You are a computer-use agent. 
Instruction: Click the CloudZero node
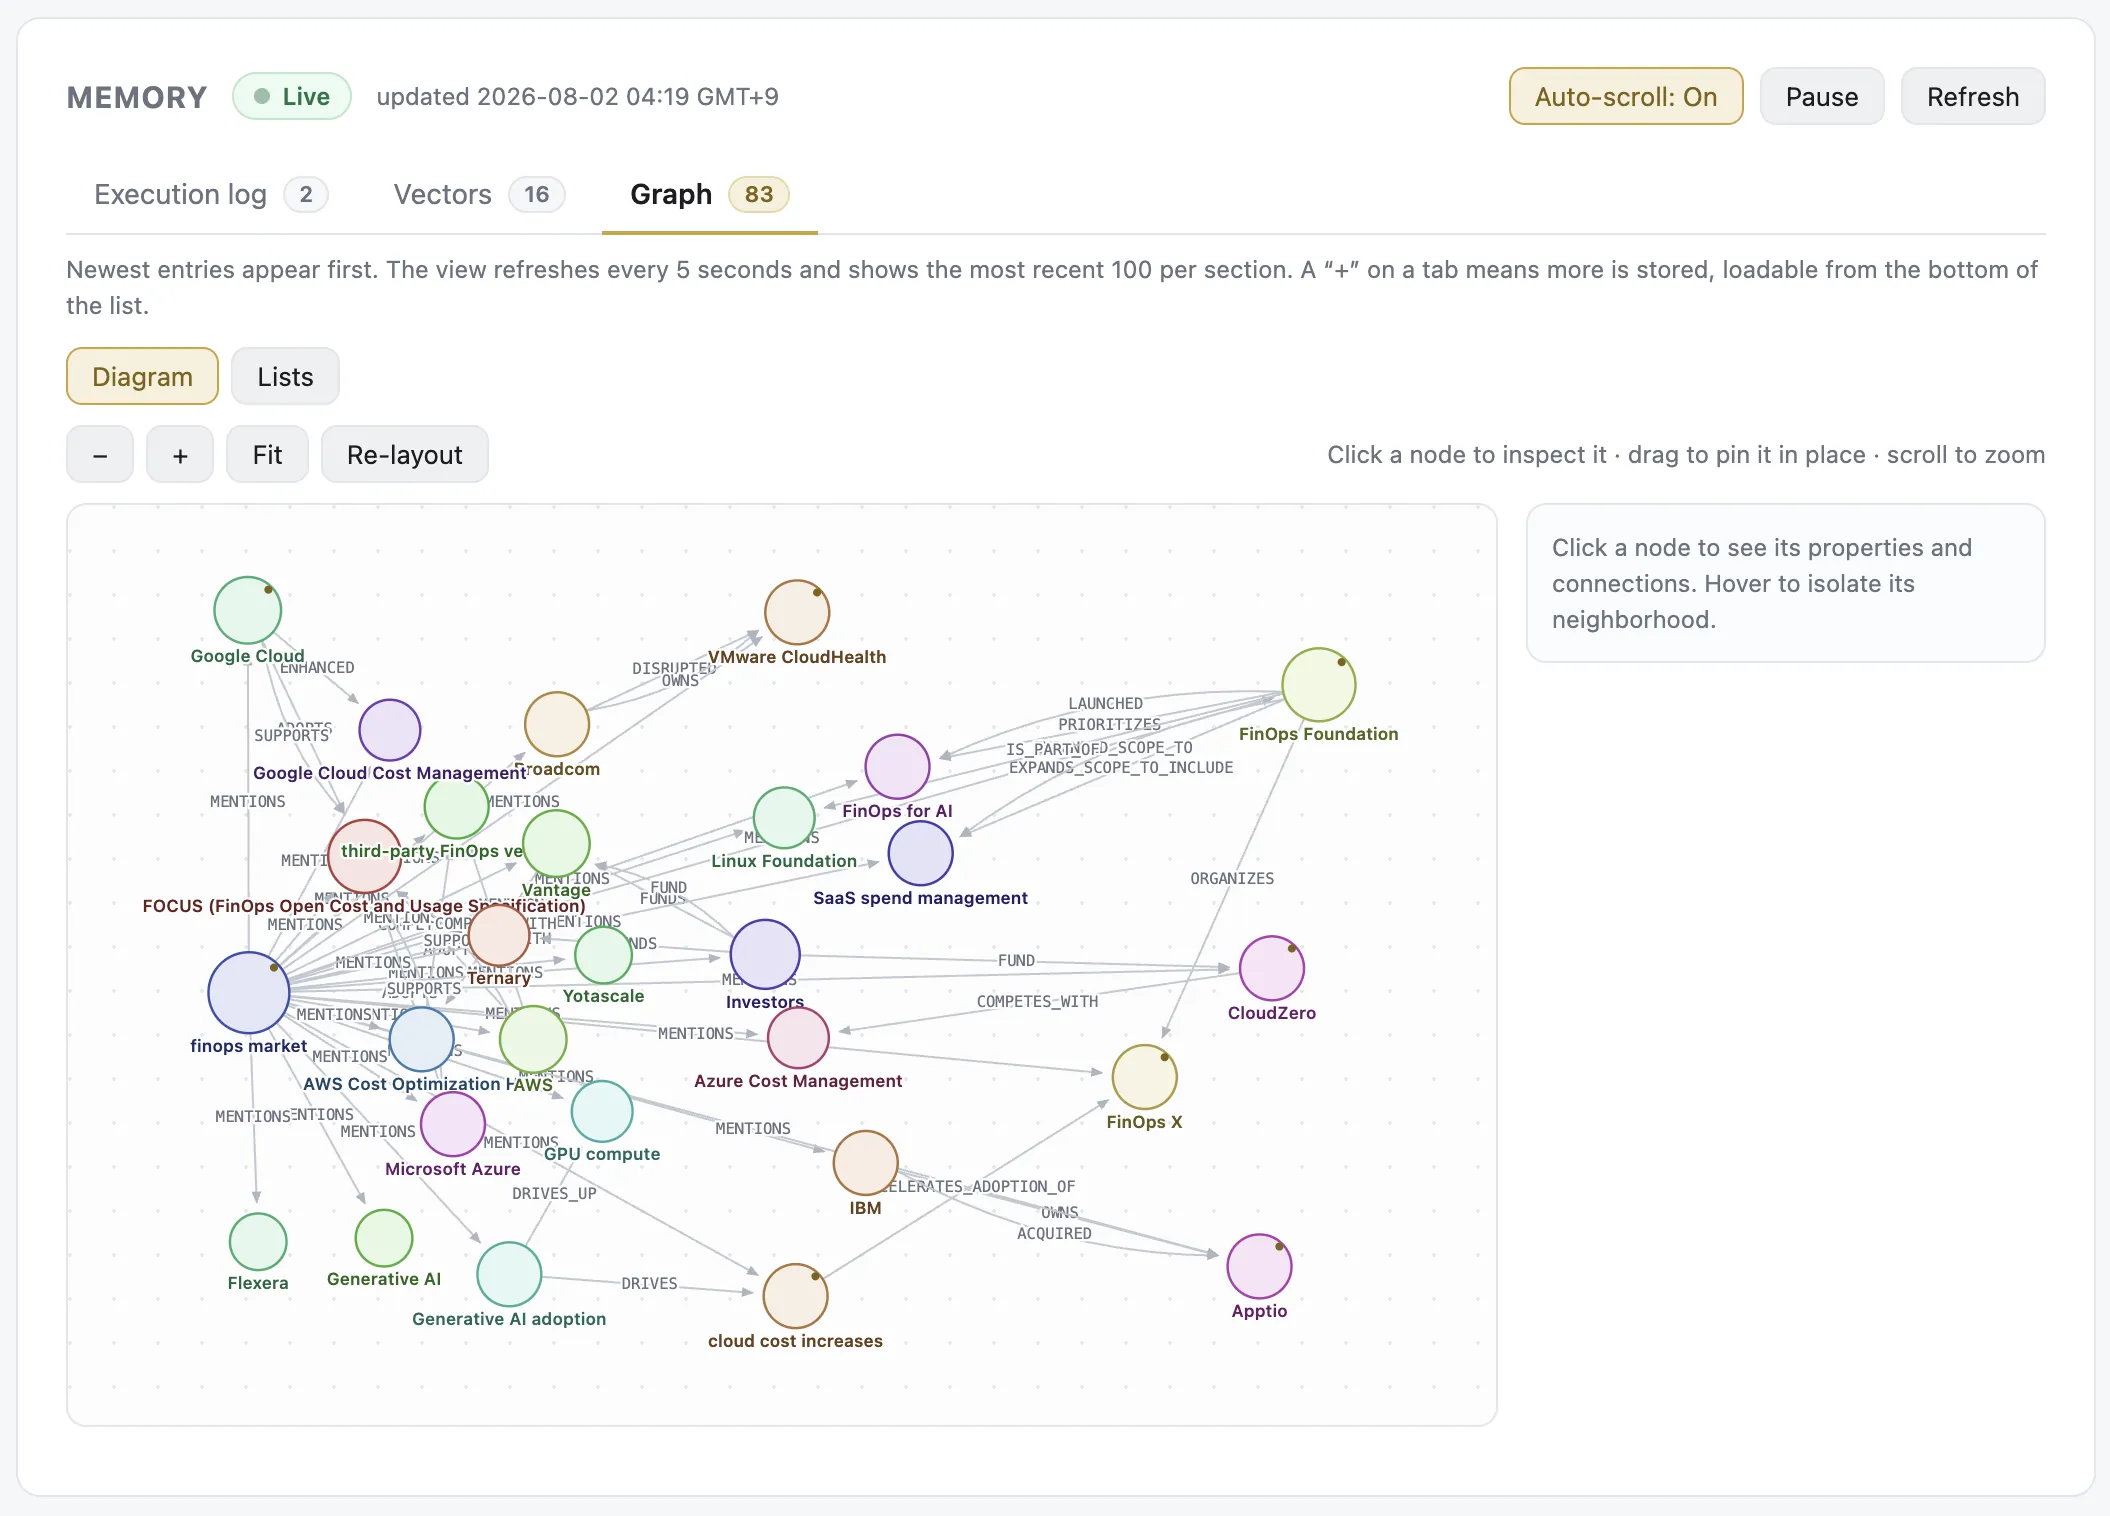[x=1272, y=968]
